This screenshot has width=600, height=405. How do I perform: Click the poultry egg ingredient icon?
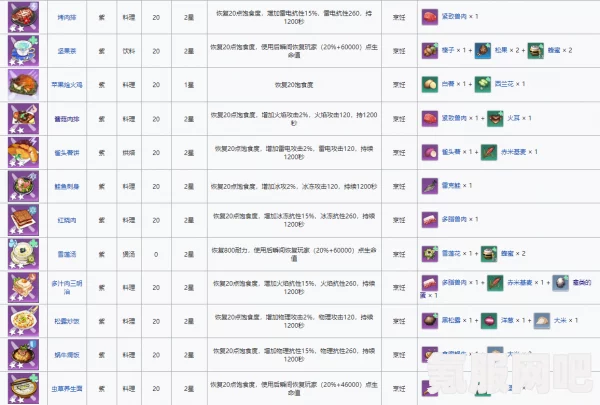pos(560,283)
